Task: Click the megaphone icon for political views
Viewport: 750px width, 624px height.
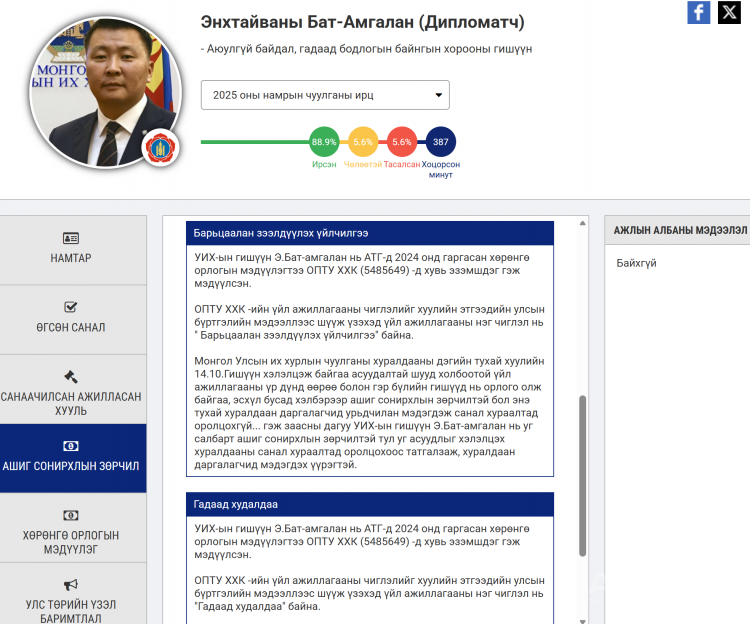Action: coord(71,585)
